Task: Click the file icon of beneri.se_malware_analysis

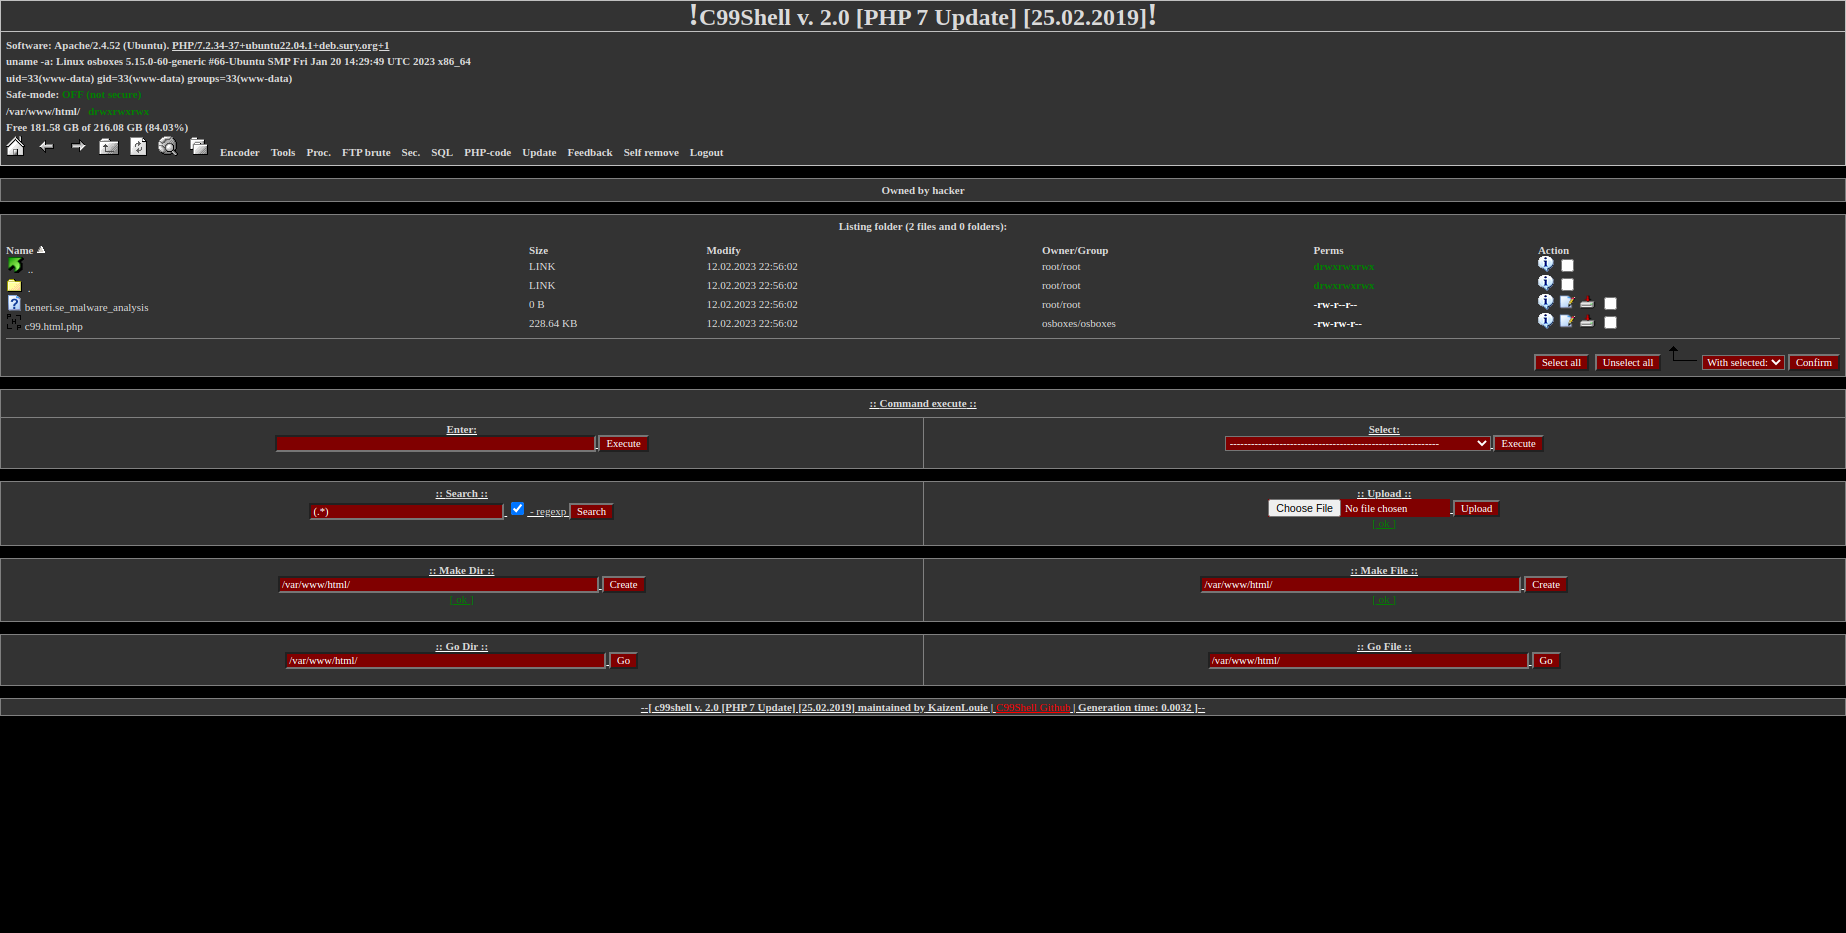Action: coord(14,303)
